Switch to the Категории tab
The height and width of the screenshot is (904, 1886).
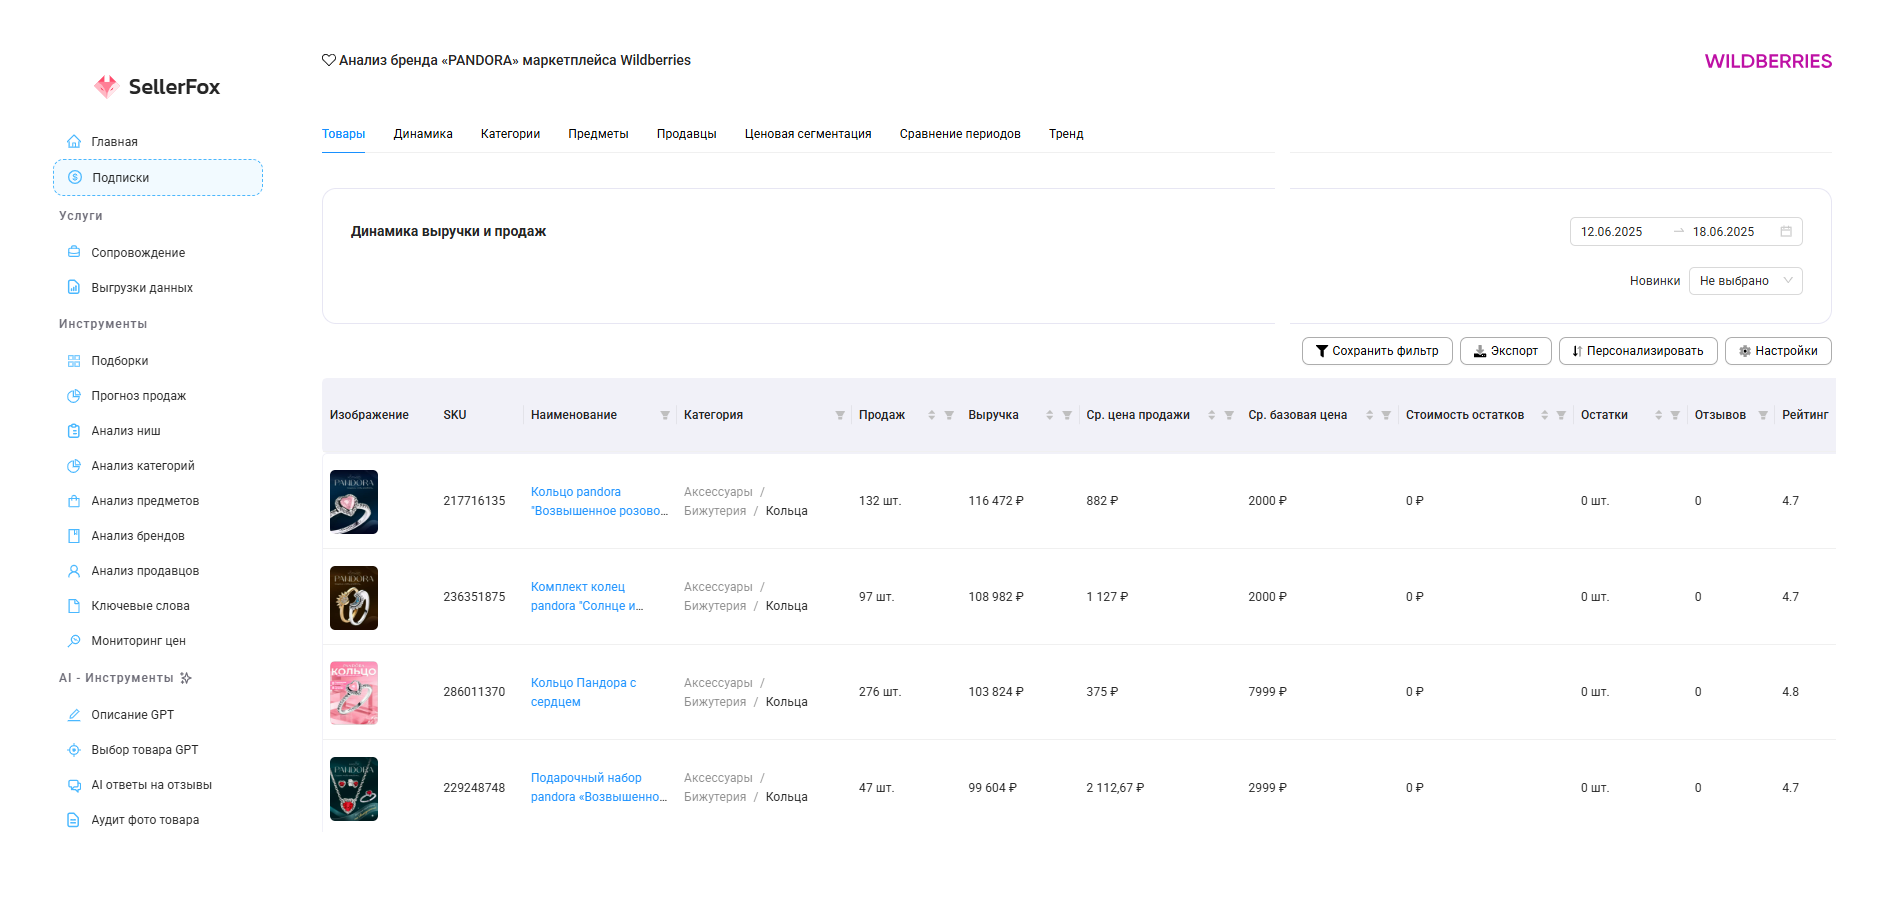click(510, 134)
